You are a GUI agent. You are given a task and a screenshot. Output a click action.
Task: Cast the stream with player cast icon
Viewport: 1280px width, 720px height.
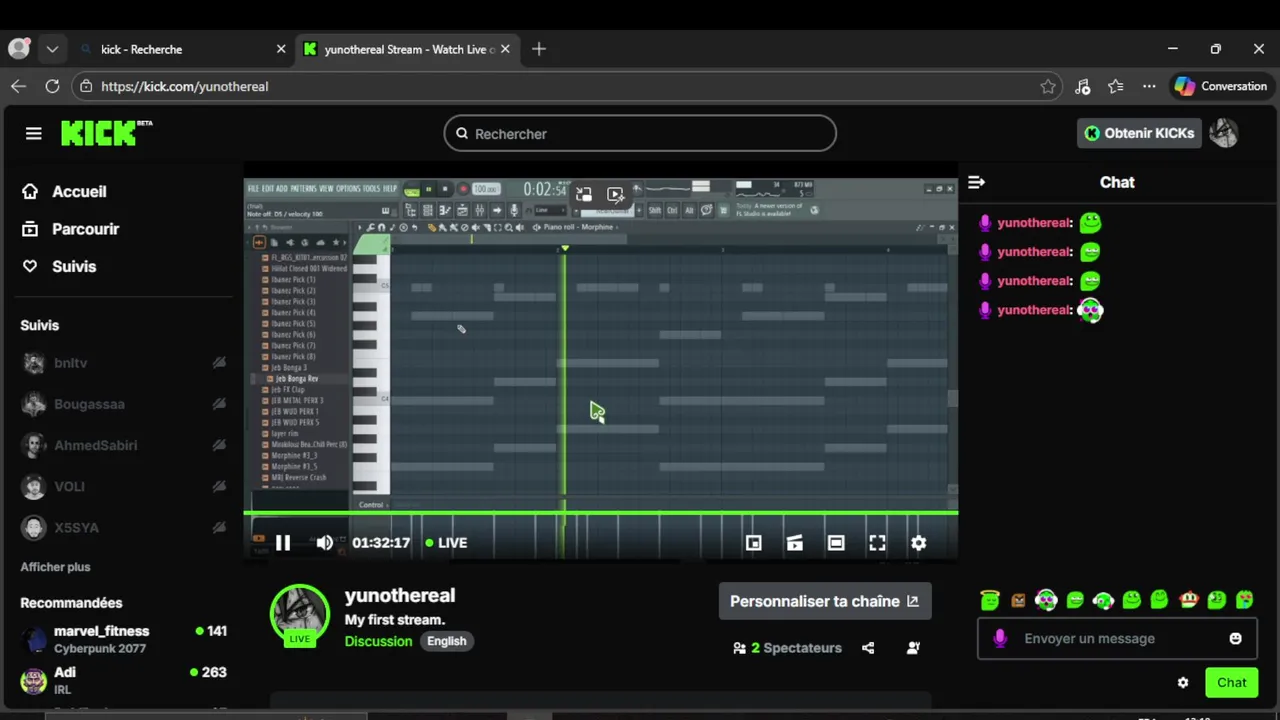795,542
